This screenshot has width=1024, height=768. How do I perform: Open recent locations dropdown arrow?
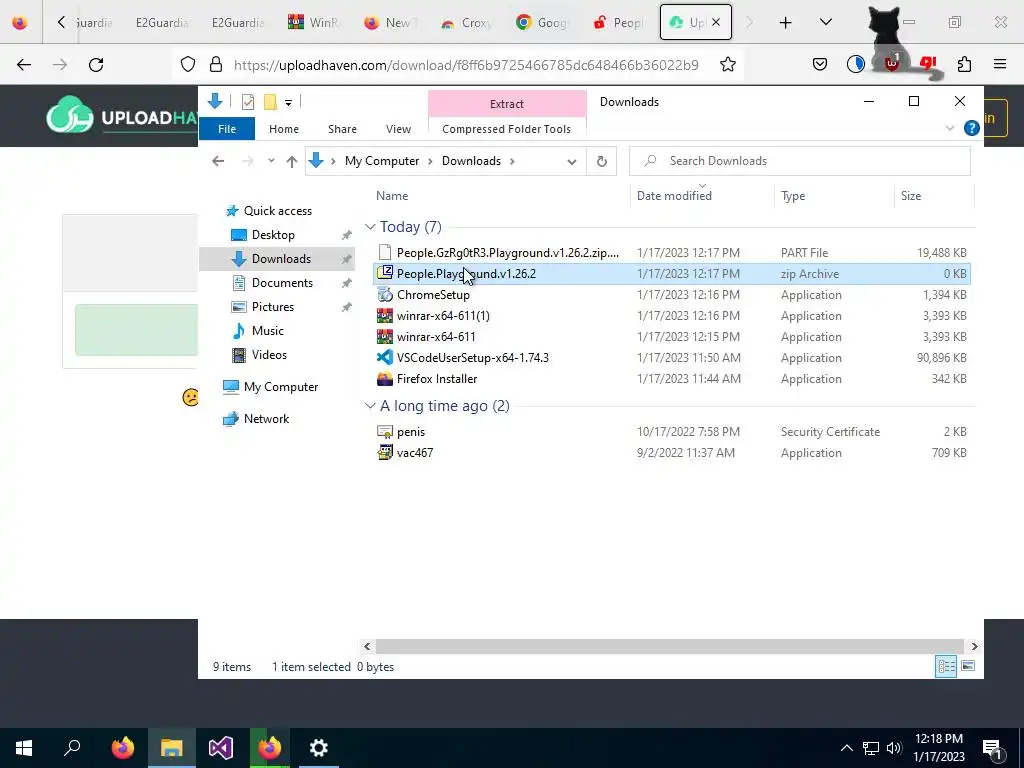click(x=271, y=161)
